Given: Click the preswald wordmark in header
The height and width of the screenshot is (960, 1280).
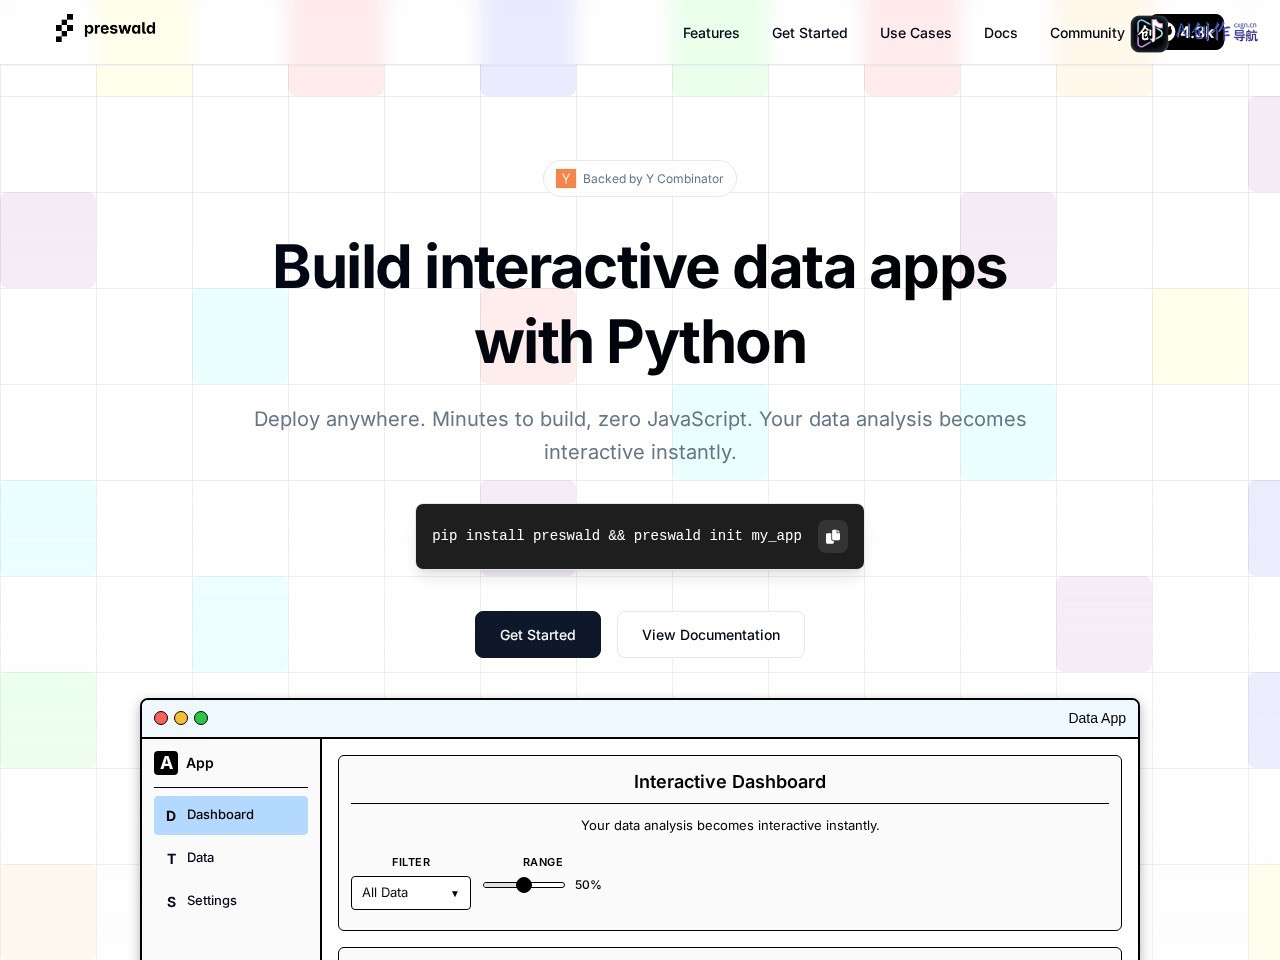Looking at the screenshot, I should coord(120,28).
